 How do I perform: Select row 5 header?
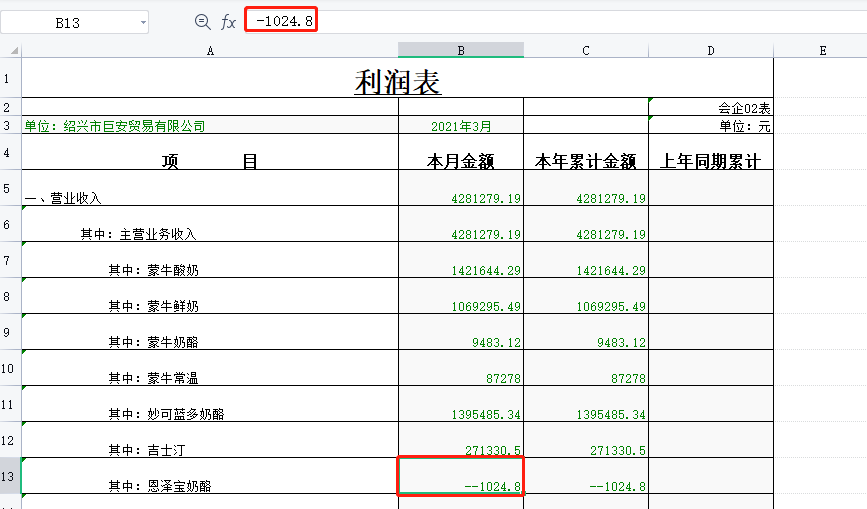coord(11,188)
